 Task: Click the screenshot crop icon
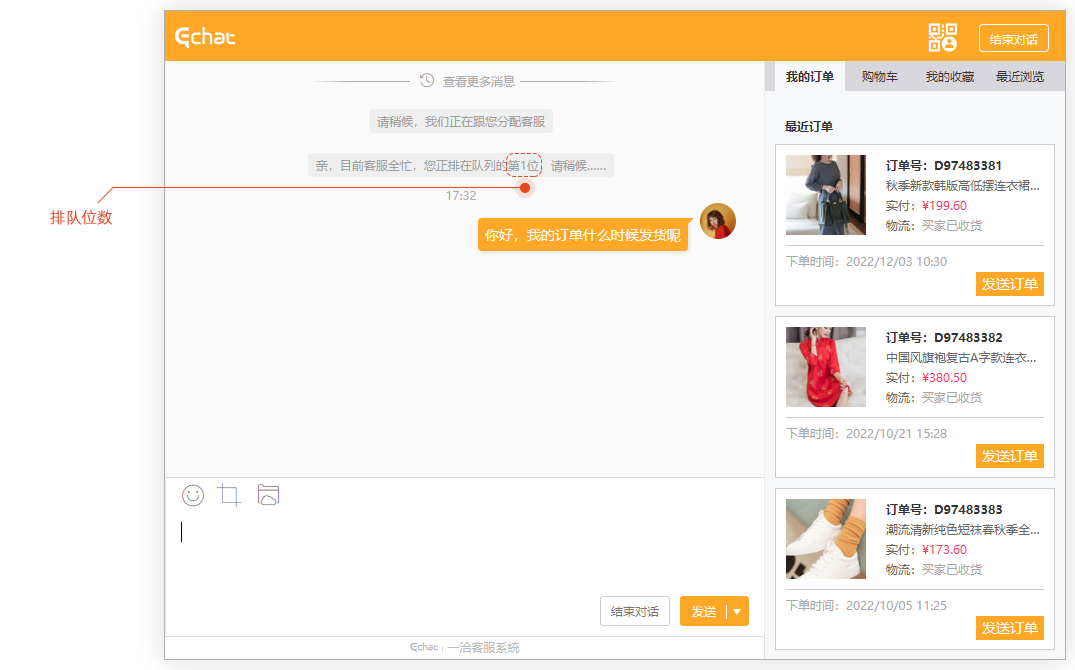click(x=230, y=495)
